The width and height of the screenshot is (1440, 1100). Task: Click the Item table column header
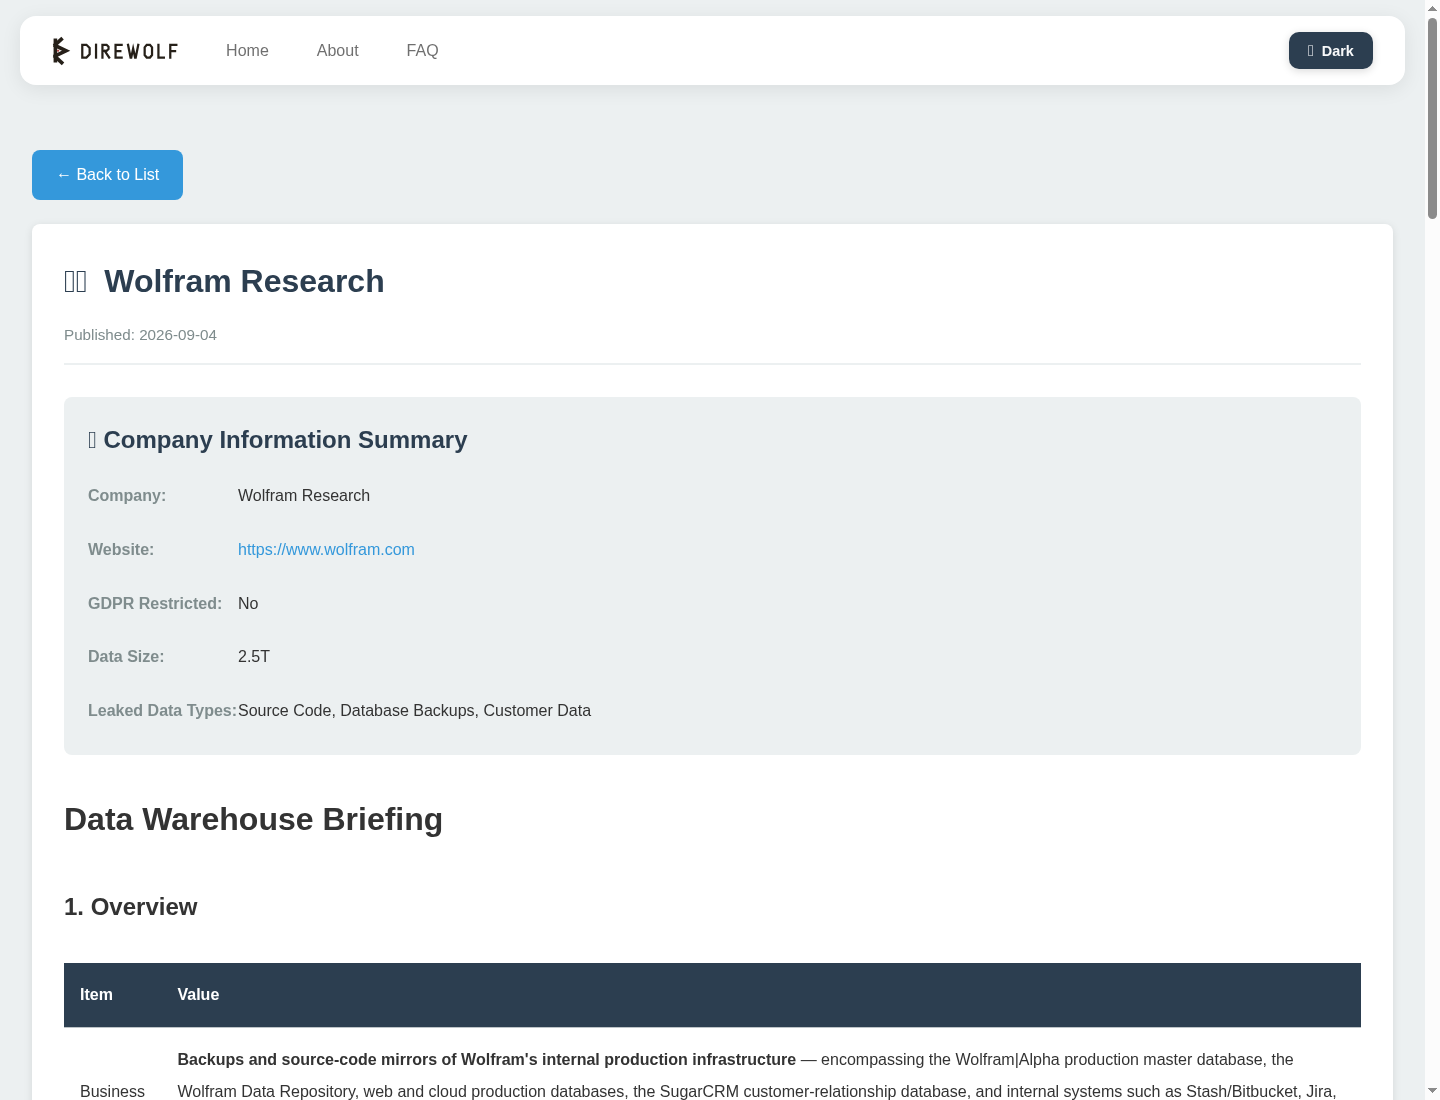click(x=96, y=995)
